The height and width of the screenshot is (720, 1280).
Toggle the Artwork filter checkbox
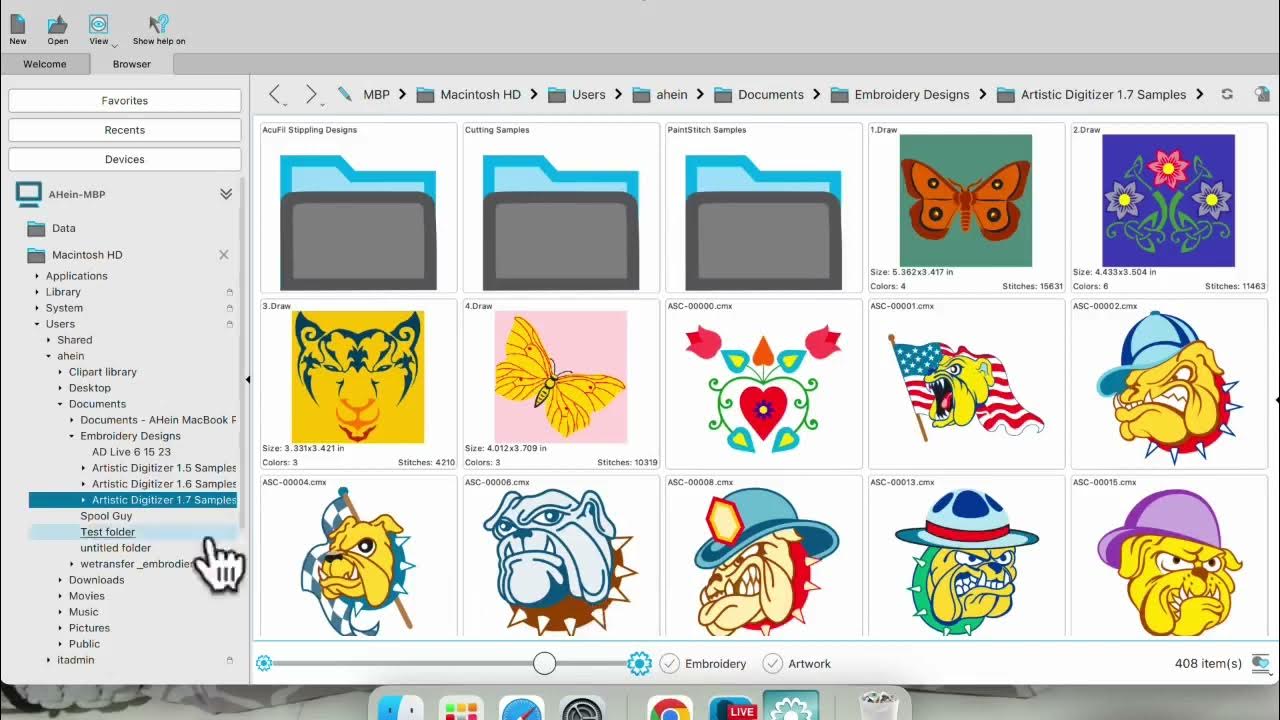coord(772,663)
